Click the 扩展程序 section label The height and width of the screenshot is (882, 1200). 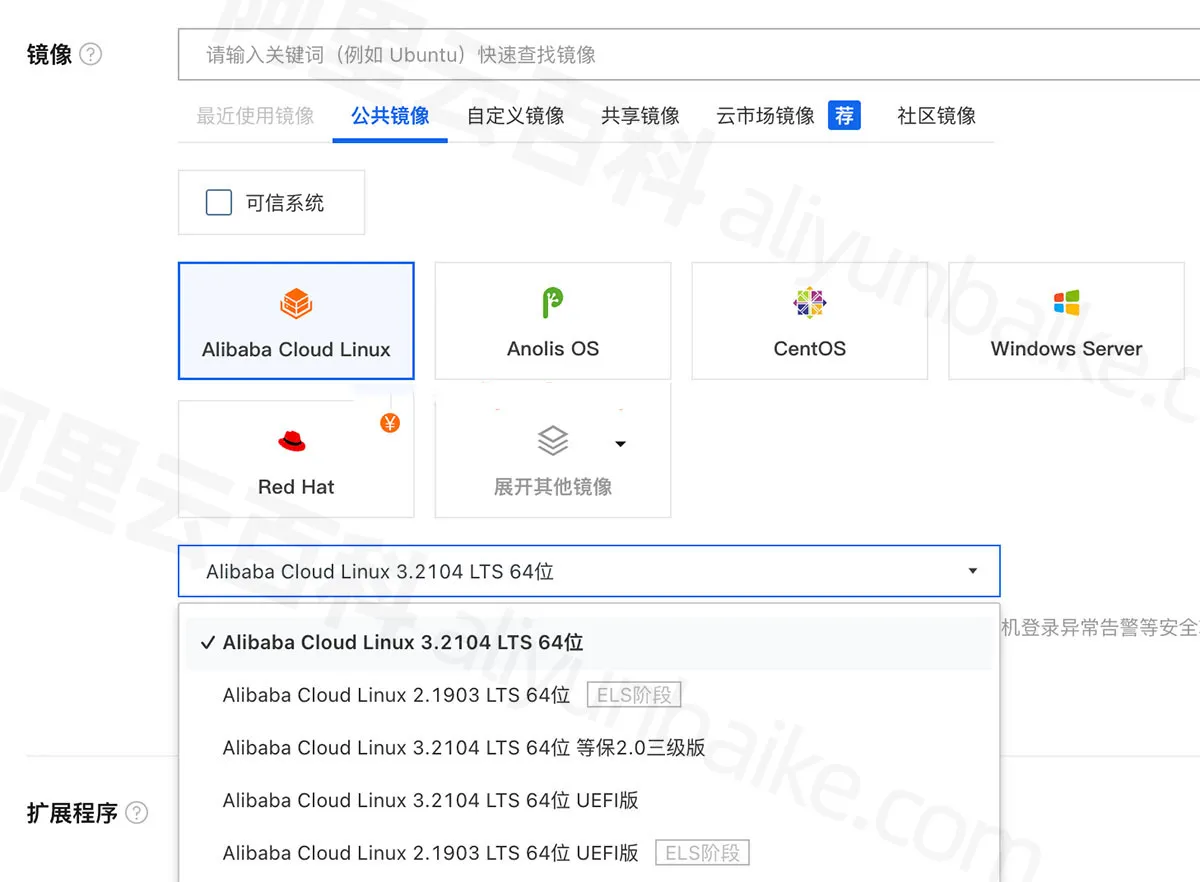tap(72, 813)
